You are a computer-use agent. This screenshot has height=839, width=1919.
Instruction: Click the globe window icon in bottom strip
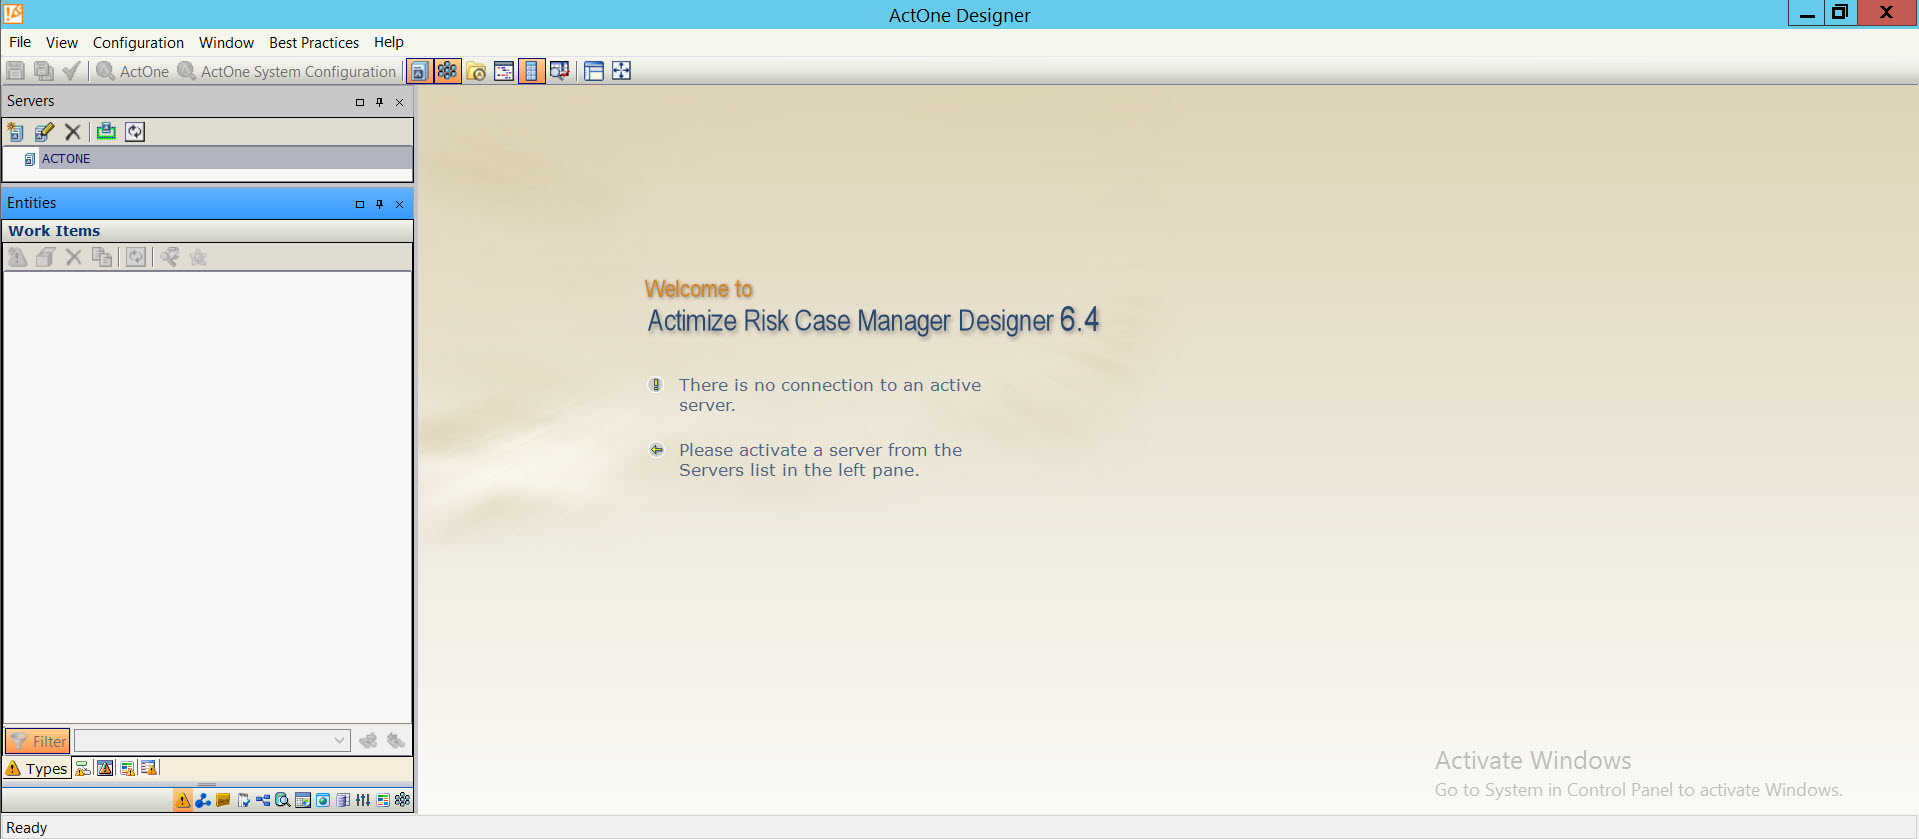323,800
